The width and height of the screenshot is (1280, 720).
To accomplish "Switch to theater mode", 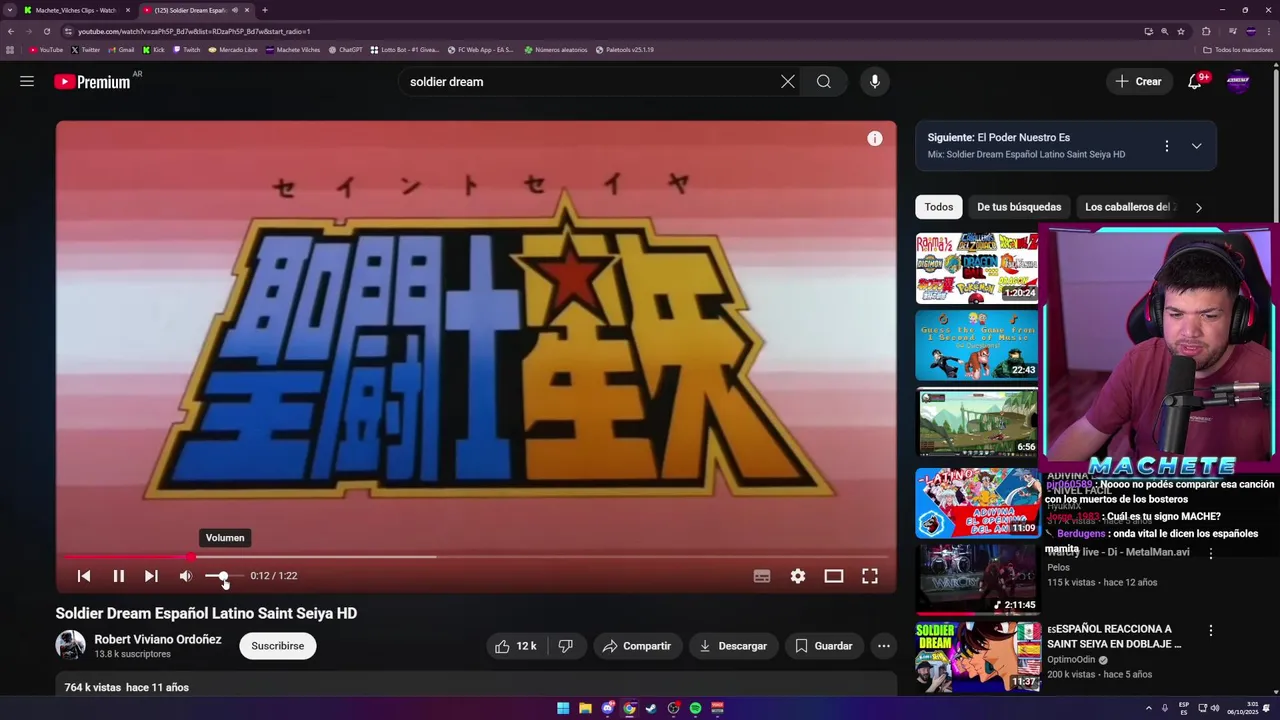I will point(834,576).
